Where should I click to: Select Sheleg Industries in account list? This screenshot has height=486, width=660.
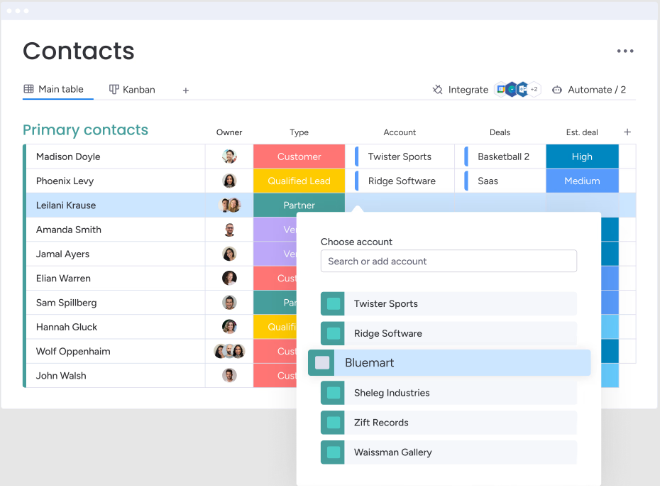click(x=449, y=393)
